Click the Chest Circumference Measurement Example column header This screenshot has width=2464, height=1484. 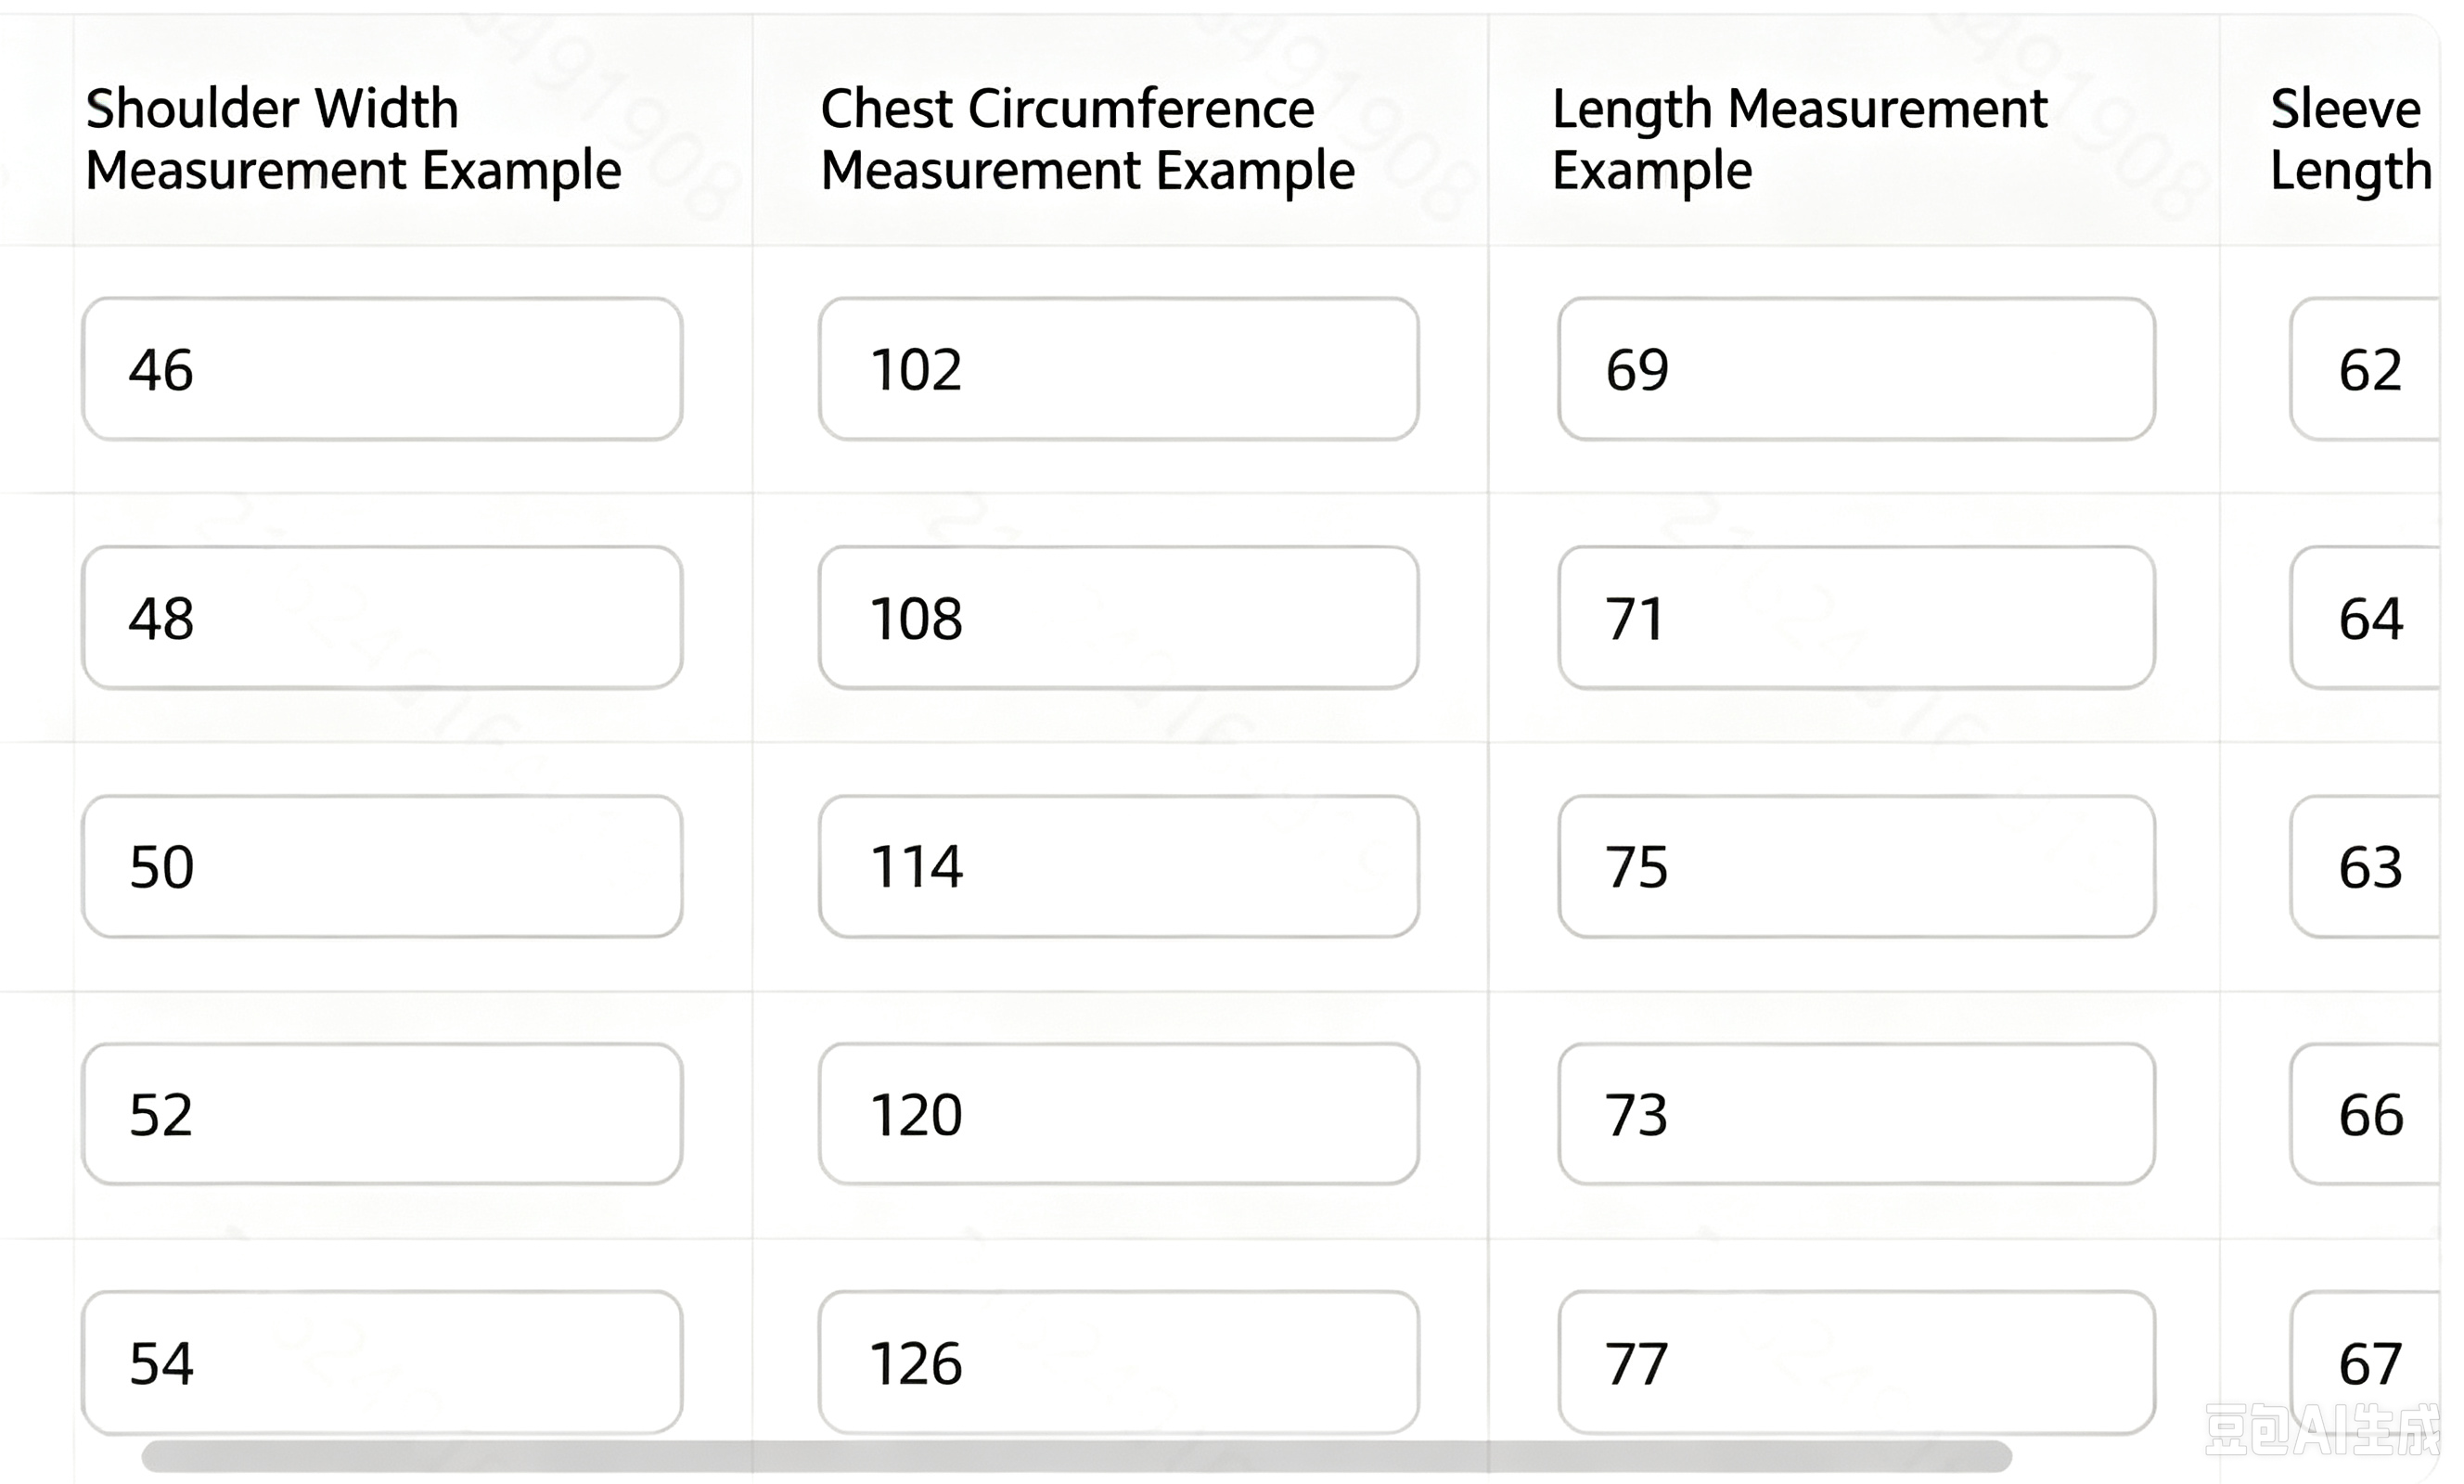tap(1087, 139)
